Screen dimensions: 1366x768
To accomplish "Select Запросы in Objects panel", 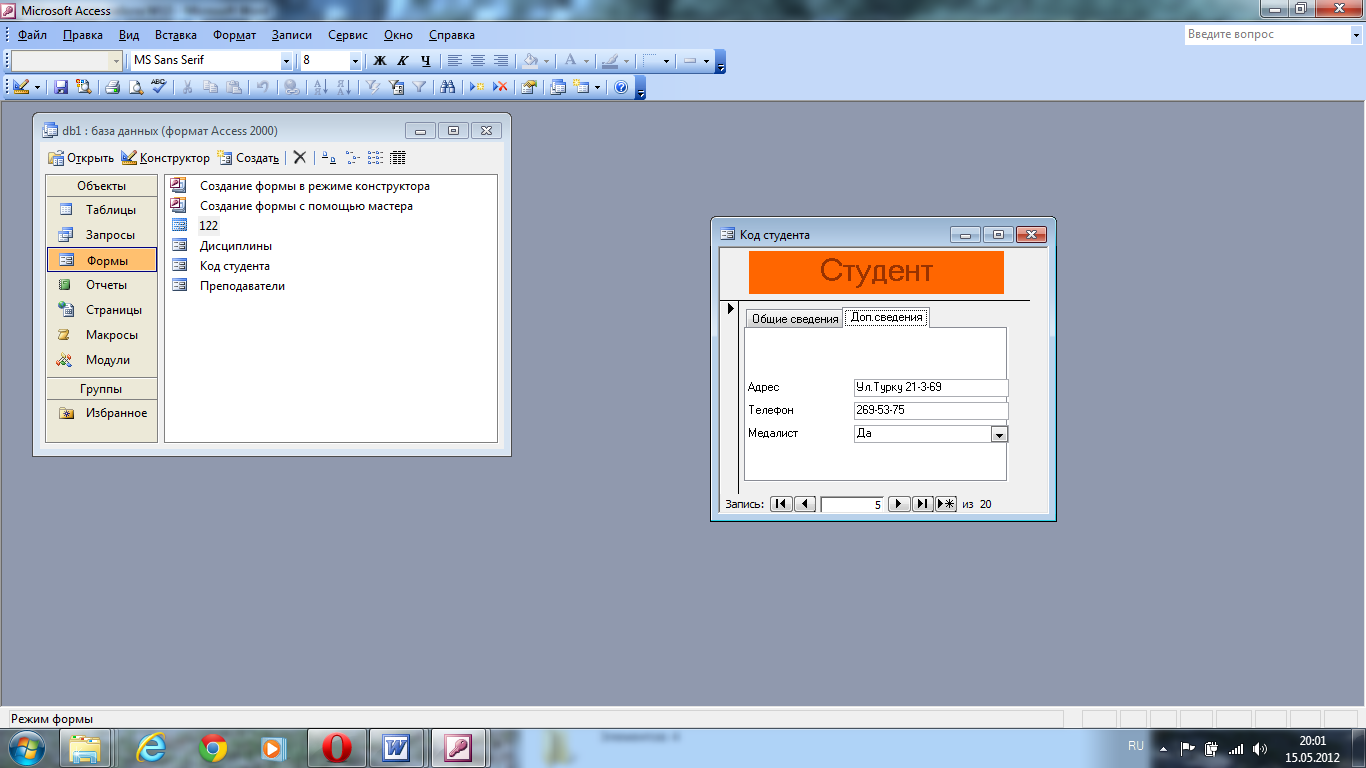I will (101, 235).
